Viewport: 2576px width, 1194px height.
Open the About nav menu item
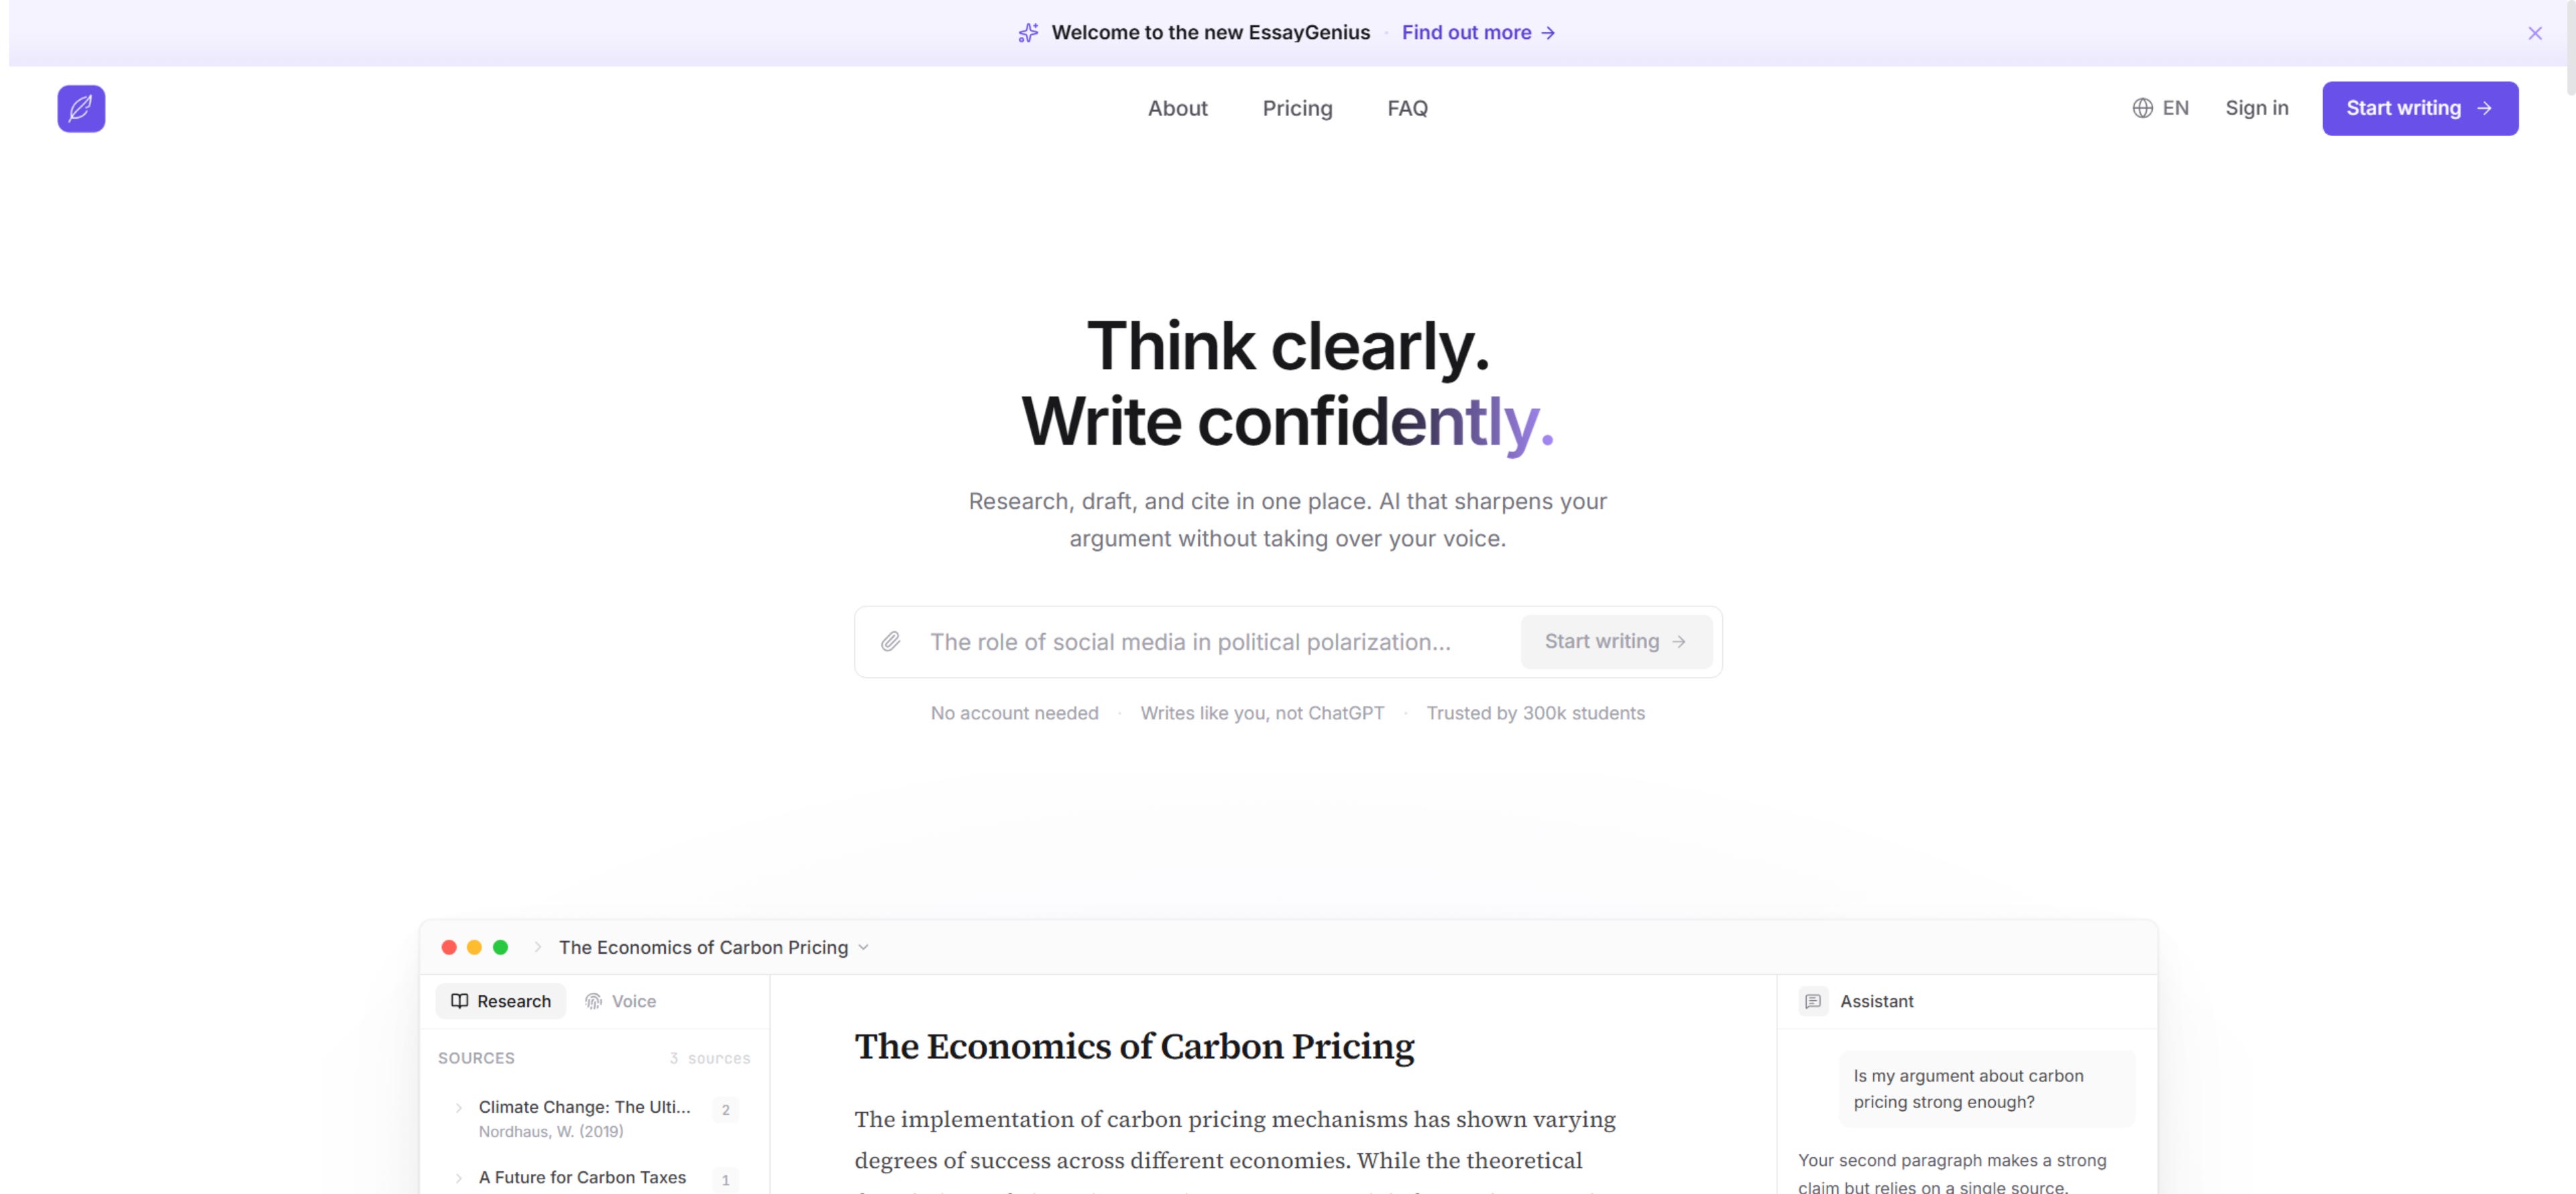click(1177, 108)
